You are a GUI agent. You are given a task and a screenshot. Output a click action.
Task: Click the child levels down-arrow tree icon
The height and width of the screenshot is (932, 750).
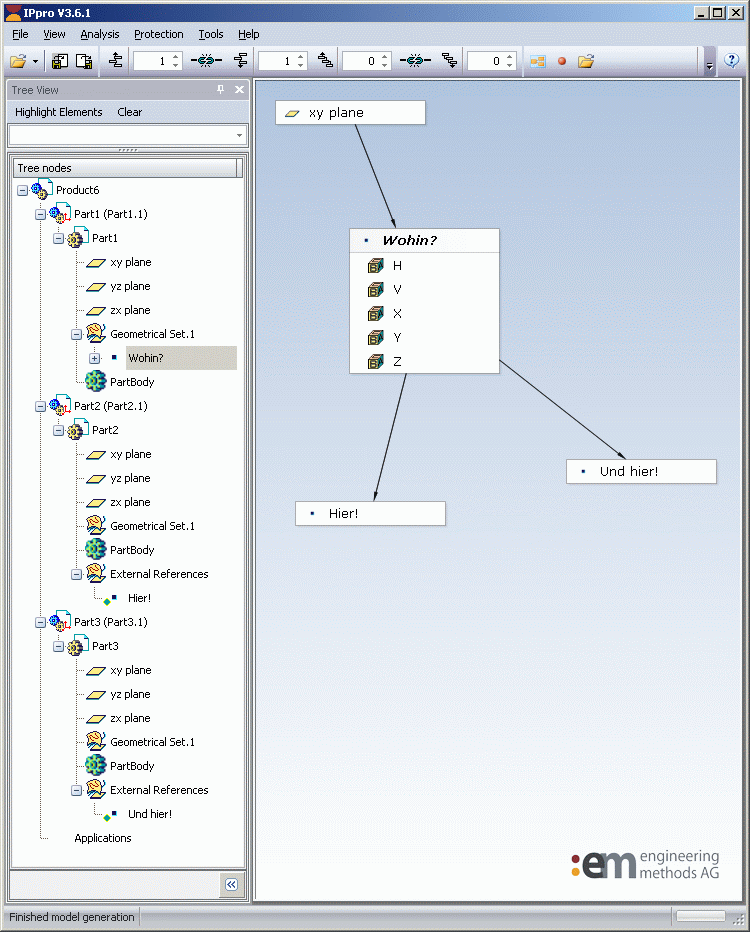(241, 60)
